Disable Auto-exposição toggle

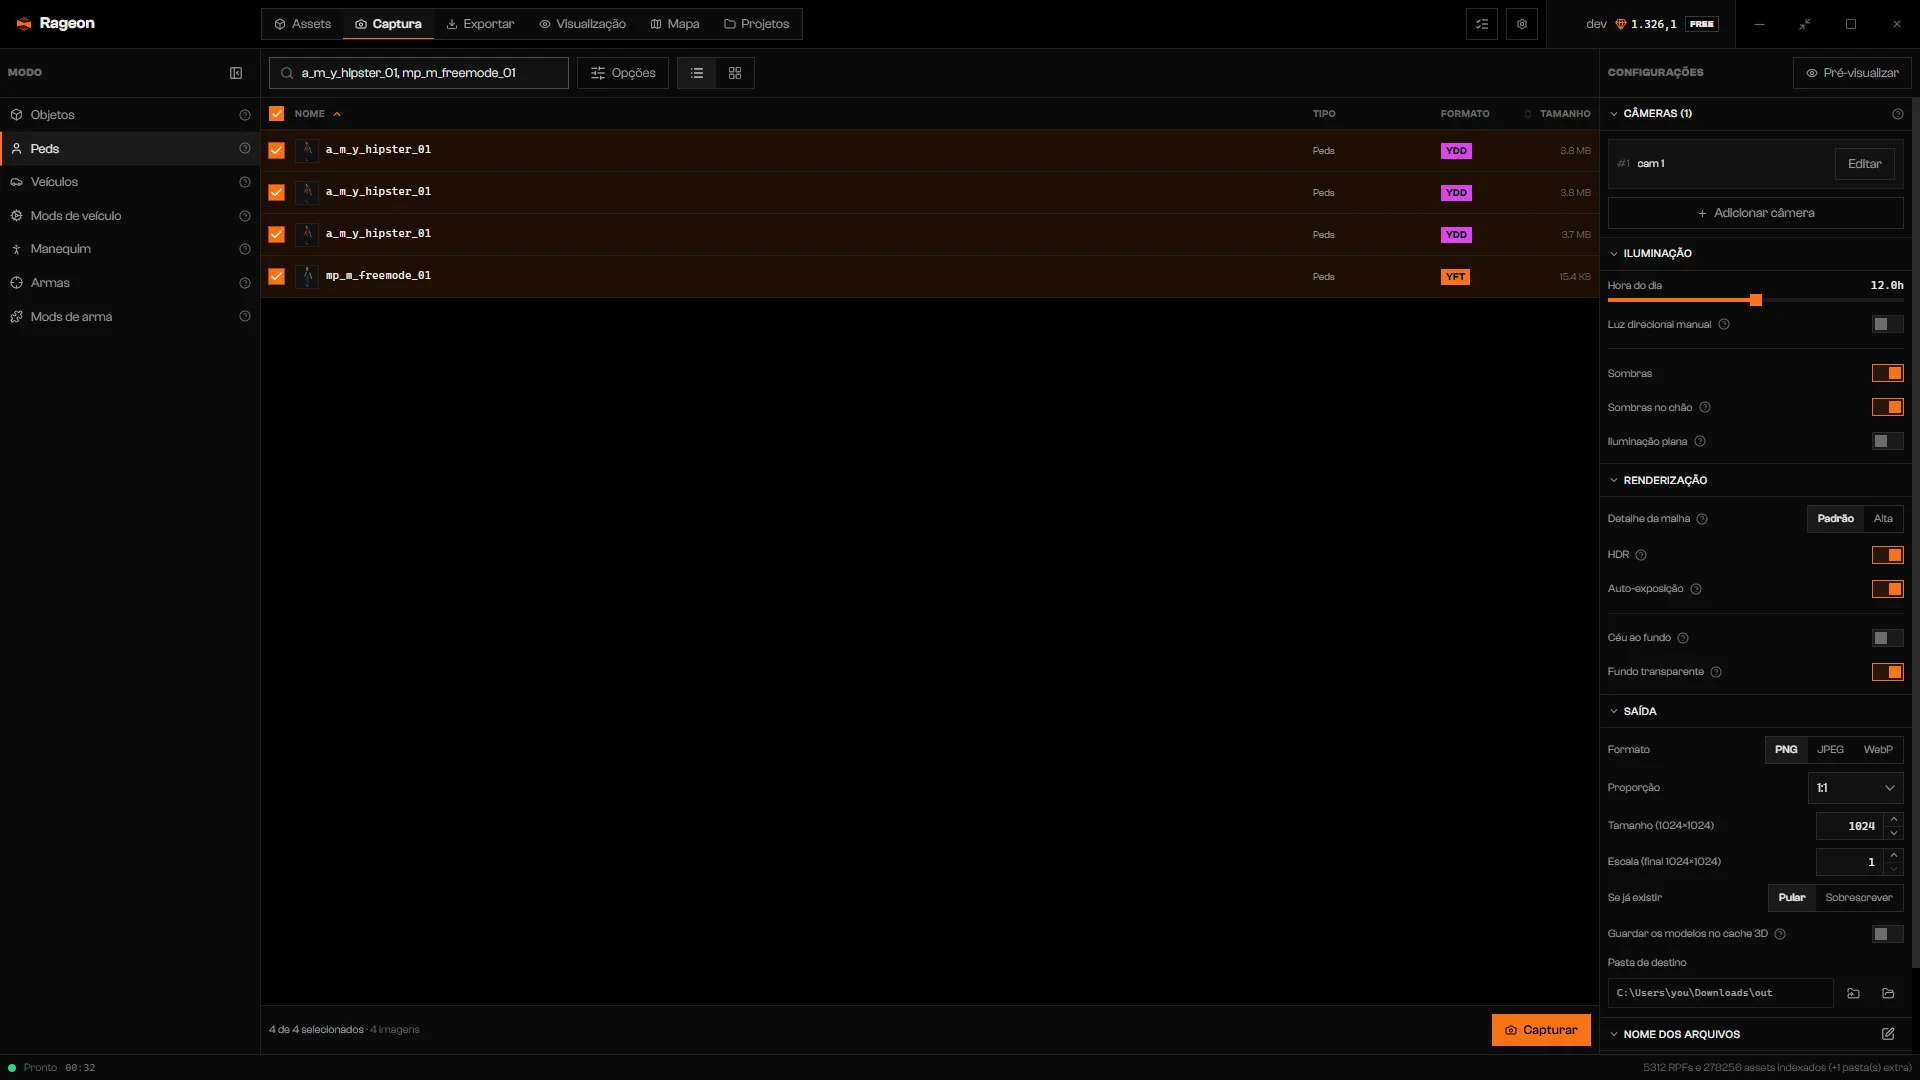(1888, 589)
